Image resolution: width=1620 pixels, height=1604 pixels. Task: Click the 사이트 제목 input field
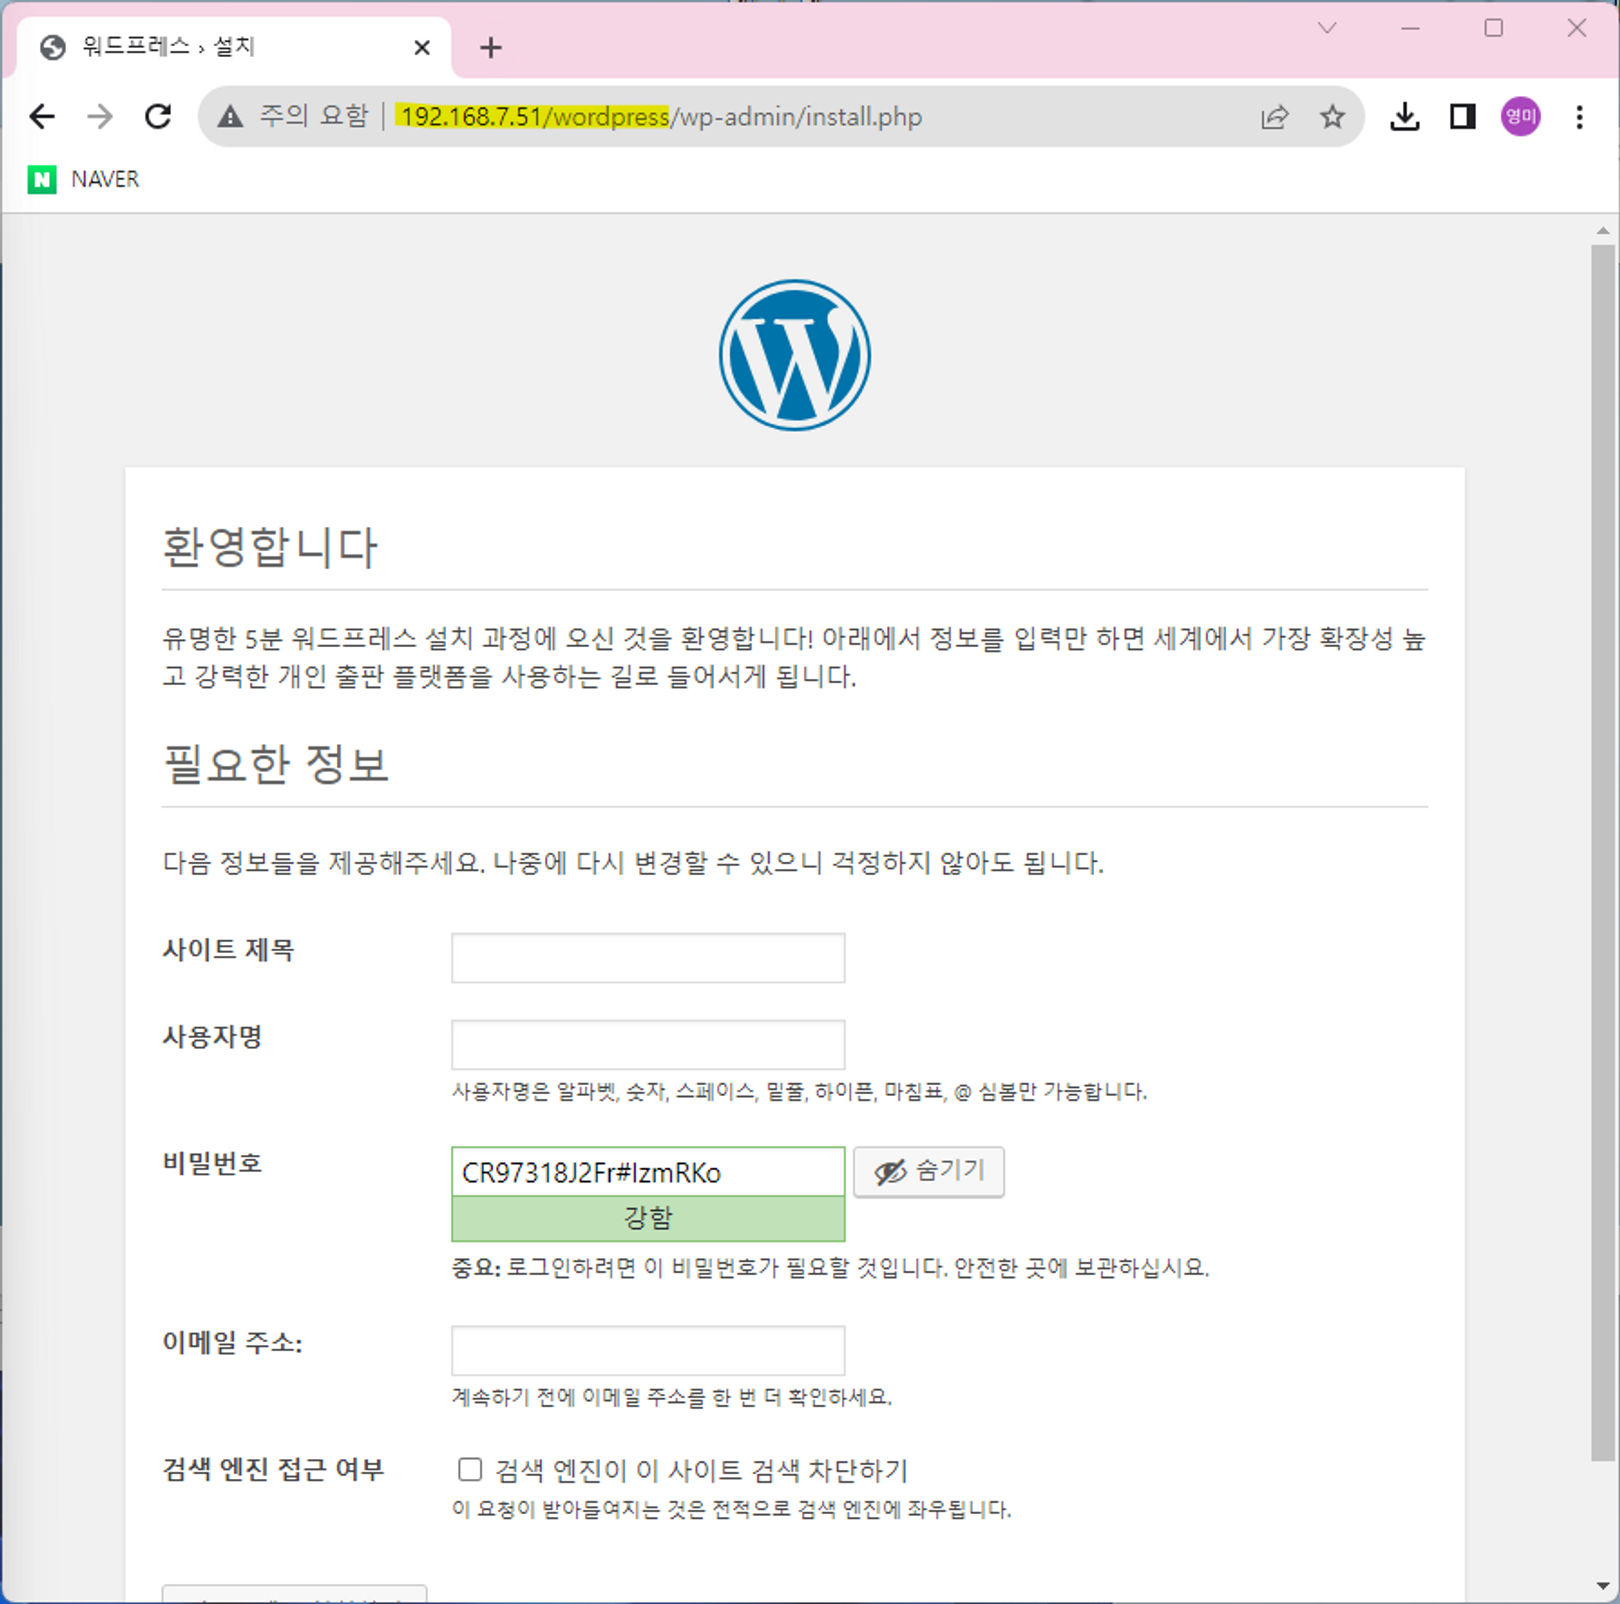(648, 958)
